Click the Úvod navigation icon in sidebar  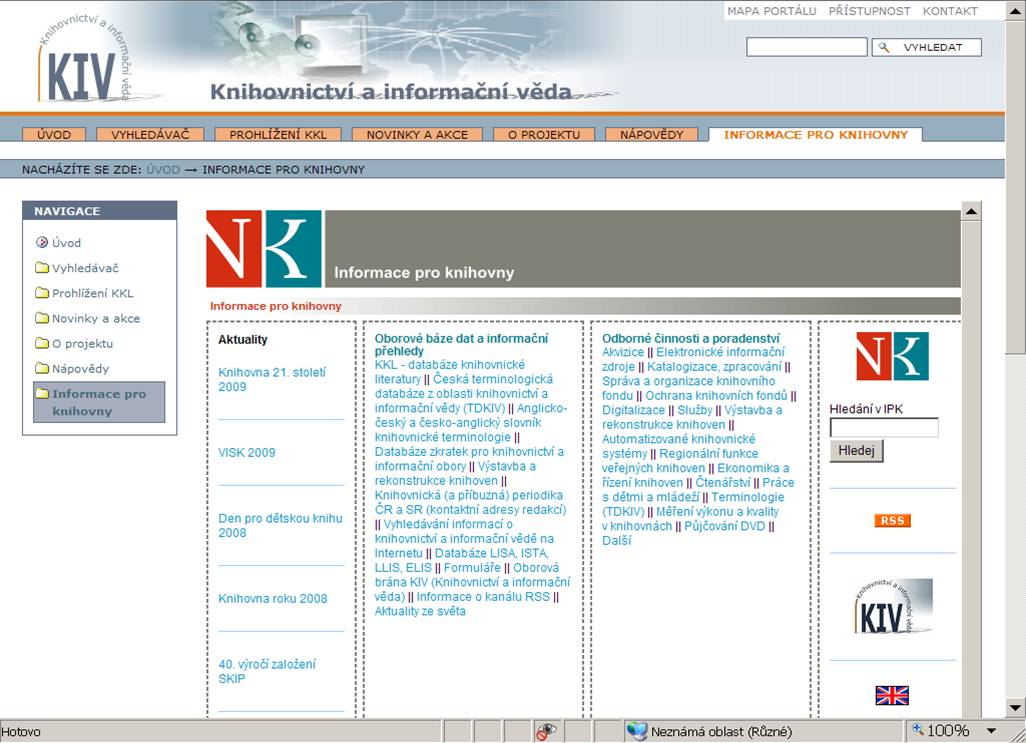[42, 243]
